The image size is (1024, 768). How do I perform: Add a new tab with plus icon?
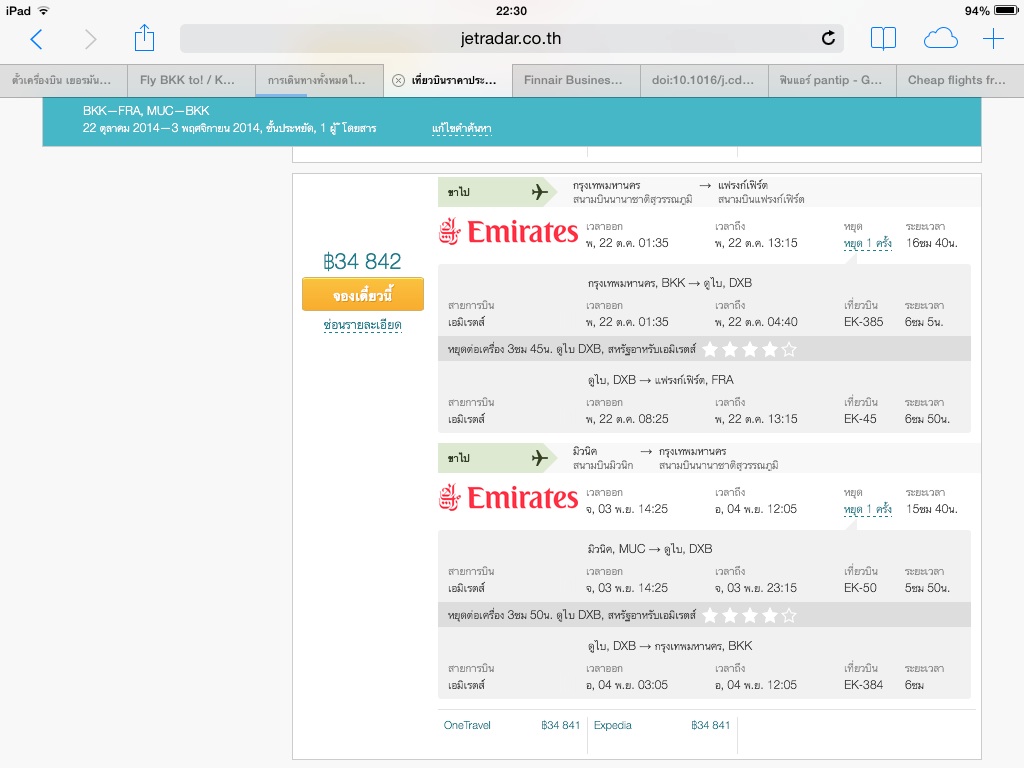(993, 39)
